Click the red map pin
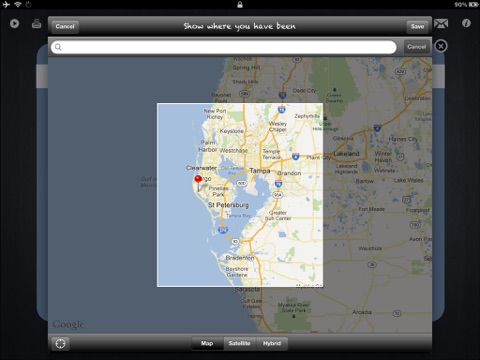 [x=198, y=182]
